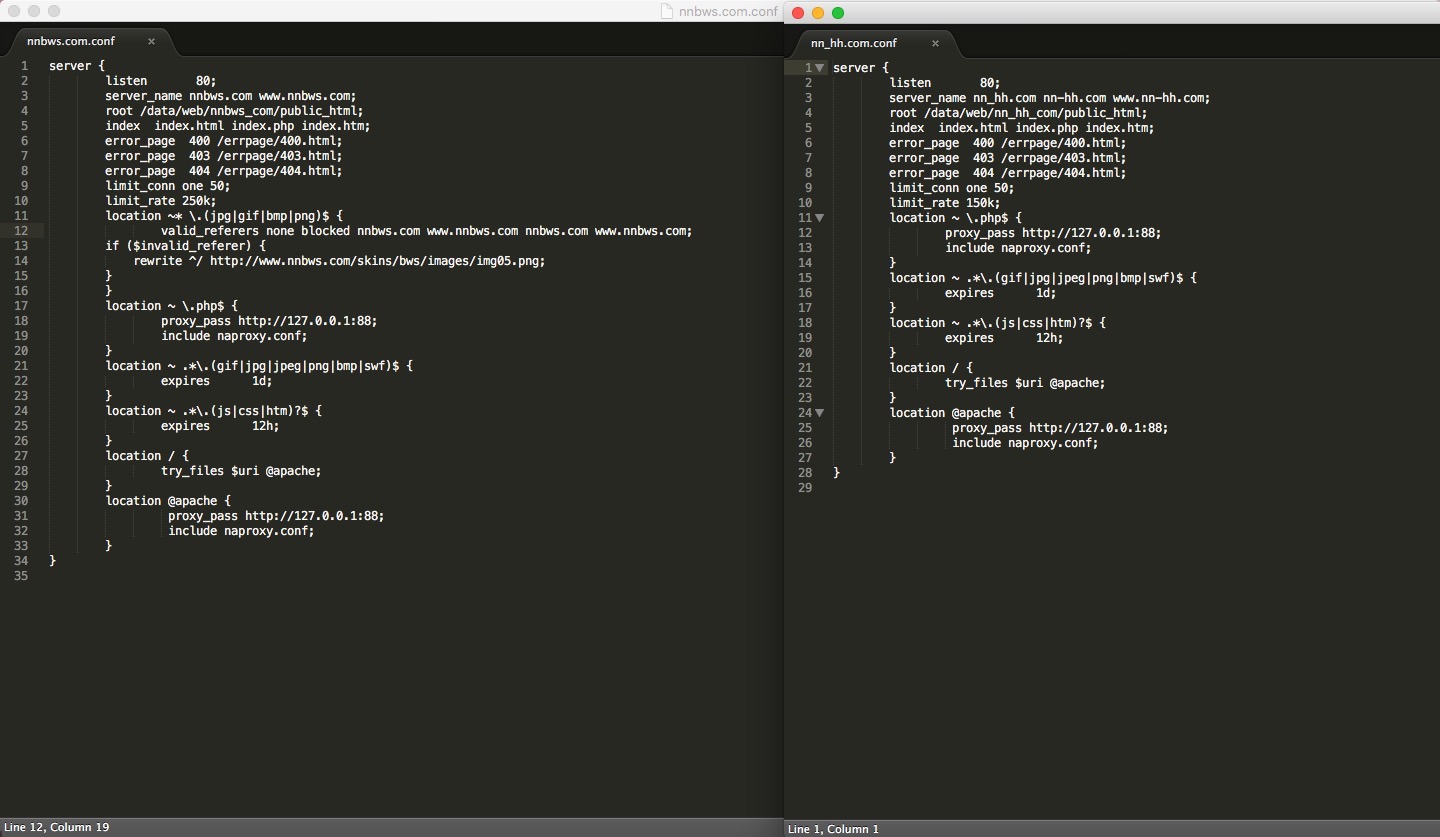Click 'error_page 404' line in right window
The image size is (1440, 837).
(x=1008, y=173)
